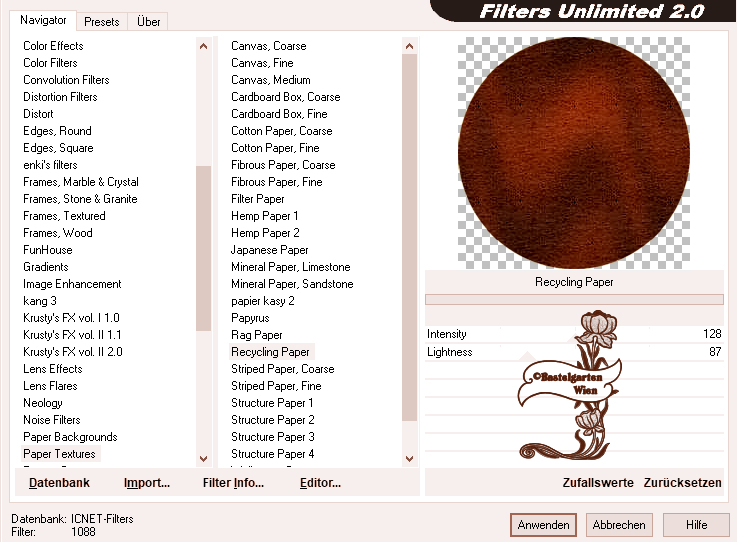The width and height of the screenshot is (737, 542).
Task: Select papier kasy 2 filter
Action: pyautogui.click(x=263, y=301)
